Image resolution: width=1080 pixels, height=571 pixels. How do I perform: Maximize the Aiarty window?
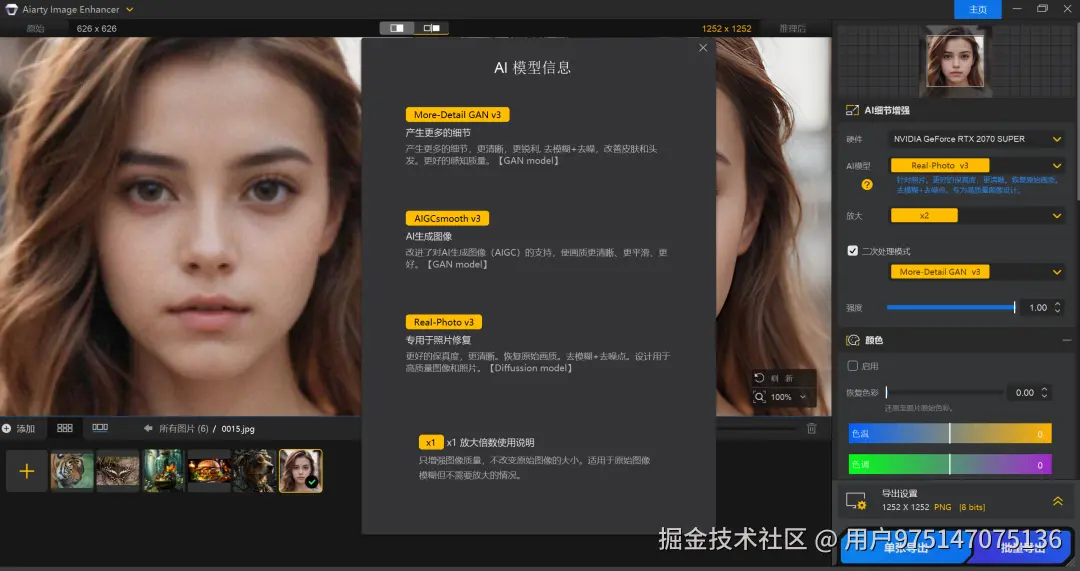pyautogui.click(x=1042, y=9)
